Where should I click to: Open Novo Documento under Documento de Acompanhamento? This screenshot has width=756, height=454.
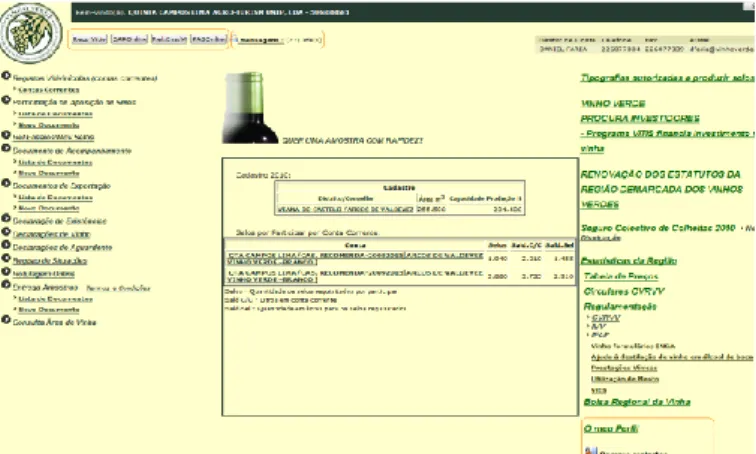[49, 174]
